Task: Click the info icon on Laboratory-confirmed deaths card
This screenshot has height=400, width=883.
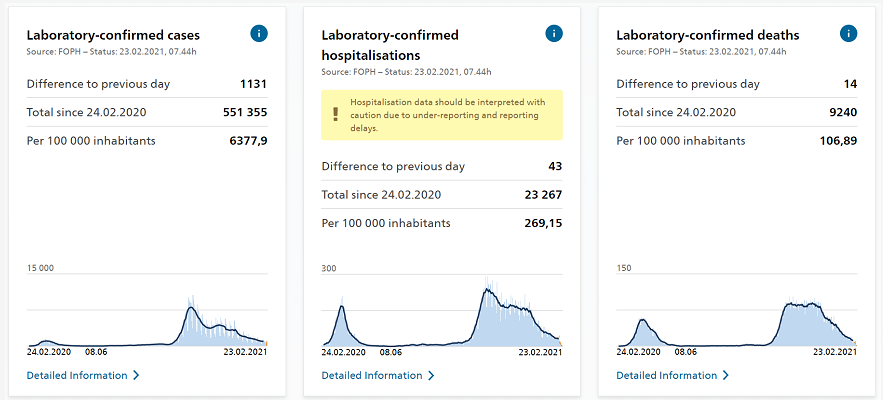Action: click(848, 34)
